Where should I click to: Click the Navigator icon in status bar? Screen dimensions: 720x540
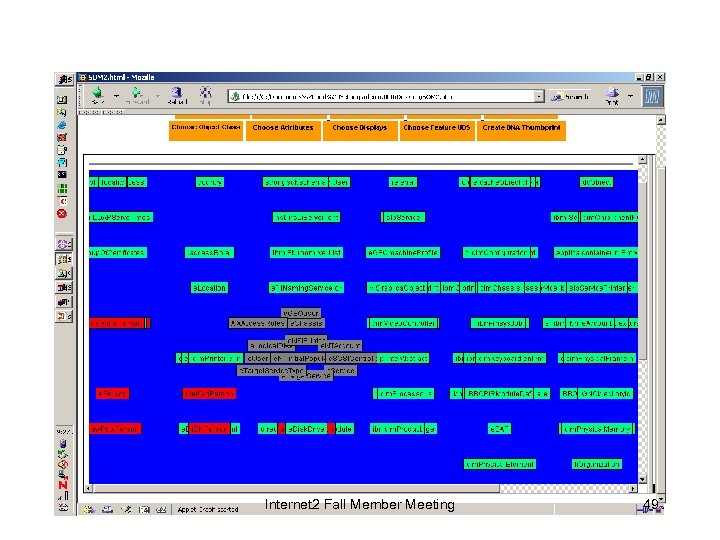(89, 509)
